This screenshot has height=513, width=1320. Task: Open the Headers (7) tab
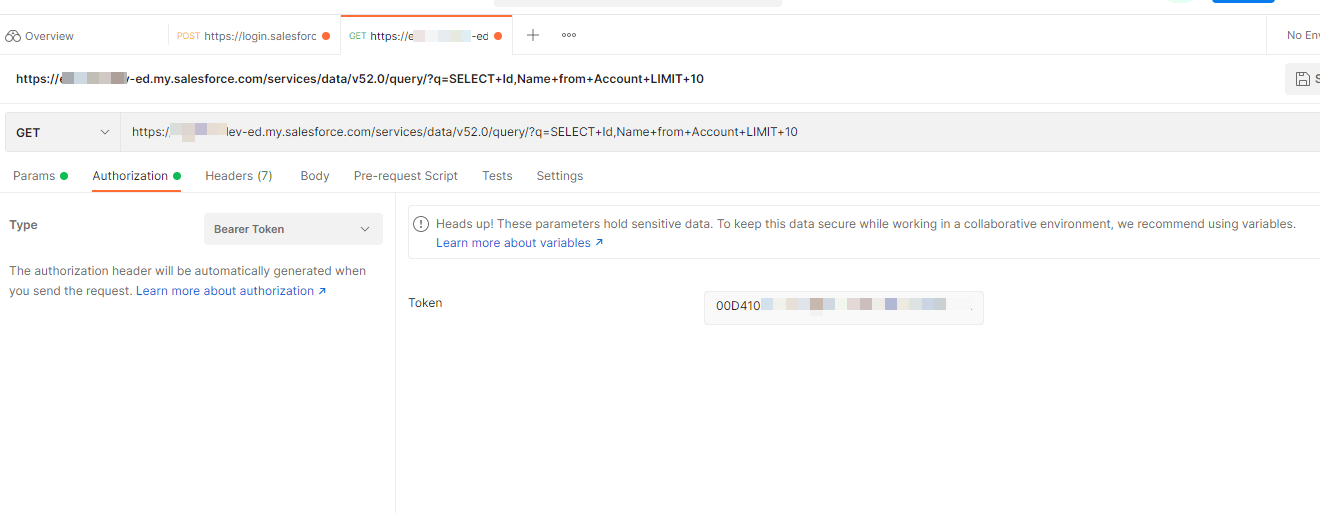238,176
